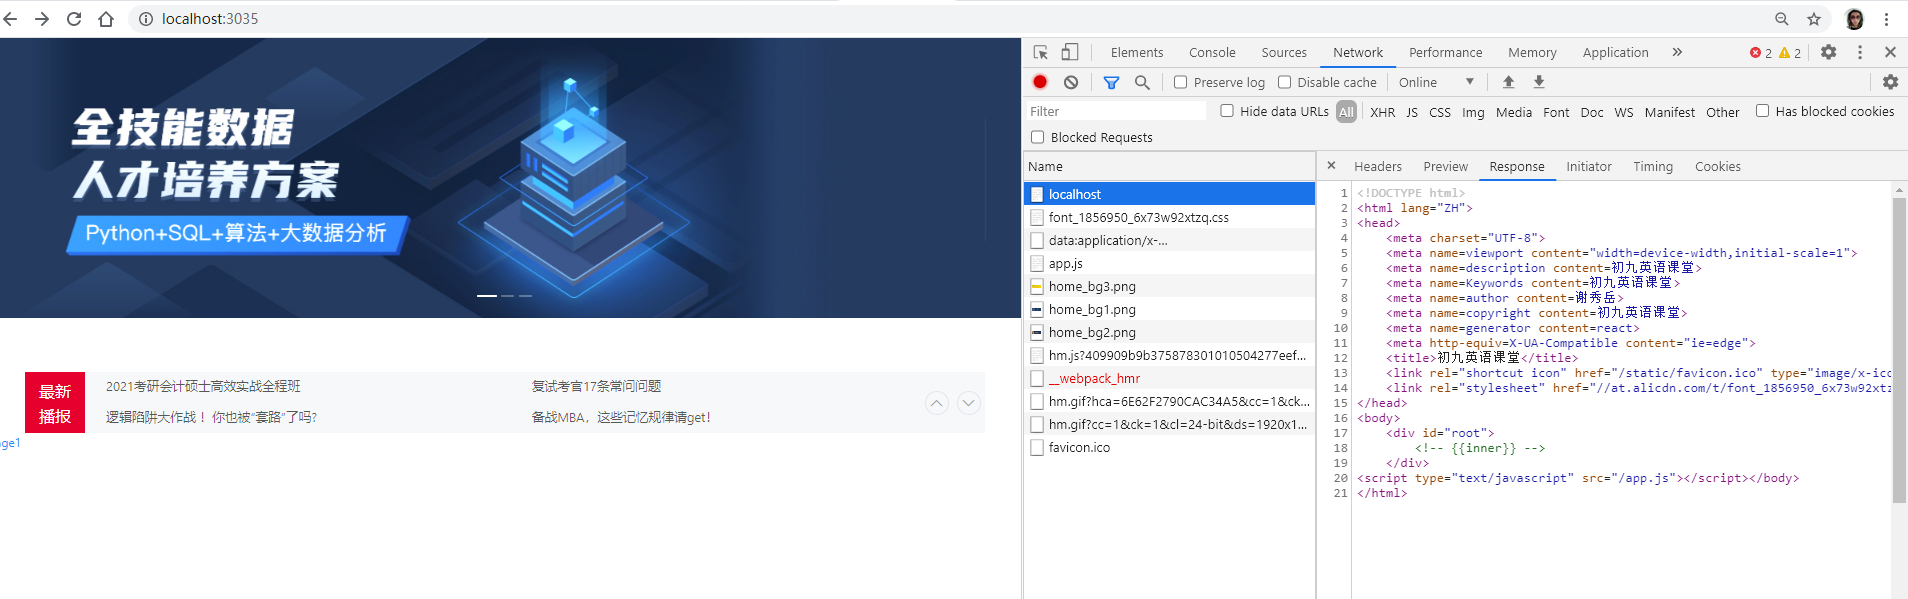Open network panel settings gear
Screen dimensions: 1908x599
pos(1890,82)
